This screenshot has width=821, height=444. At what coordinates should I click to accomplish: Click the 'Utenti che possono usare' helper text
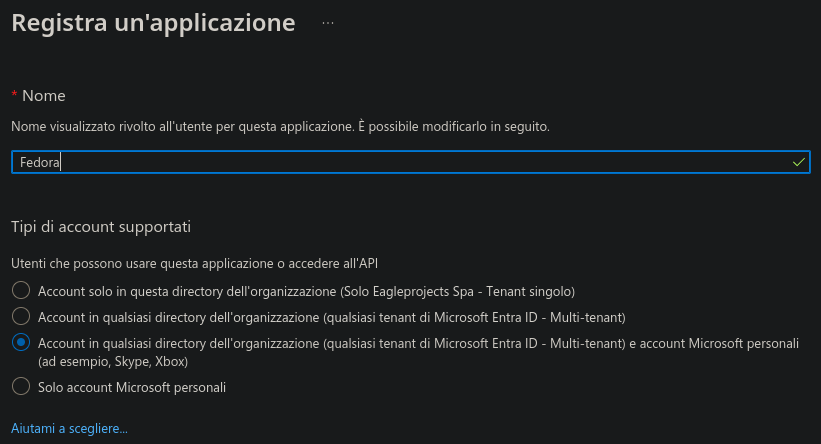(x=195, y=263)
